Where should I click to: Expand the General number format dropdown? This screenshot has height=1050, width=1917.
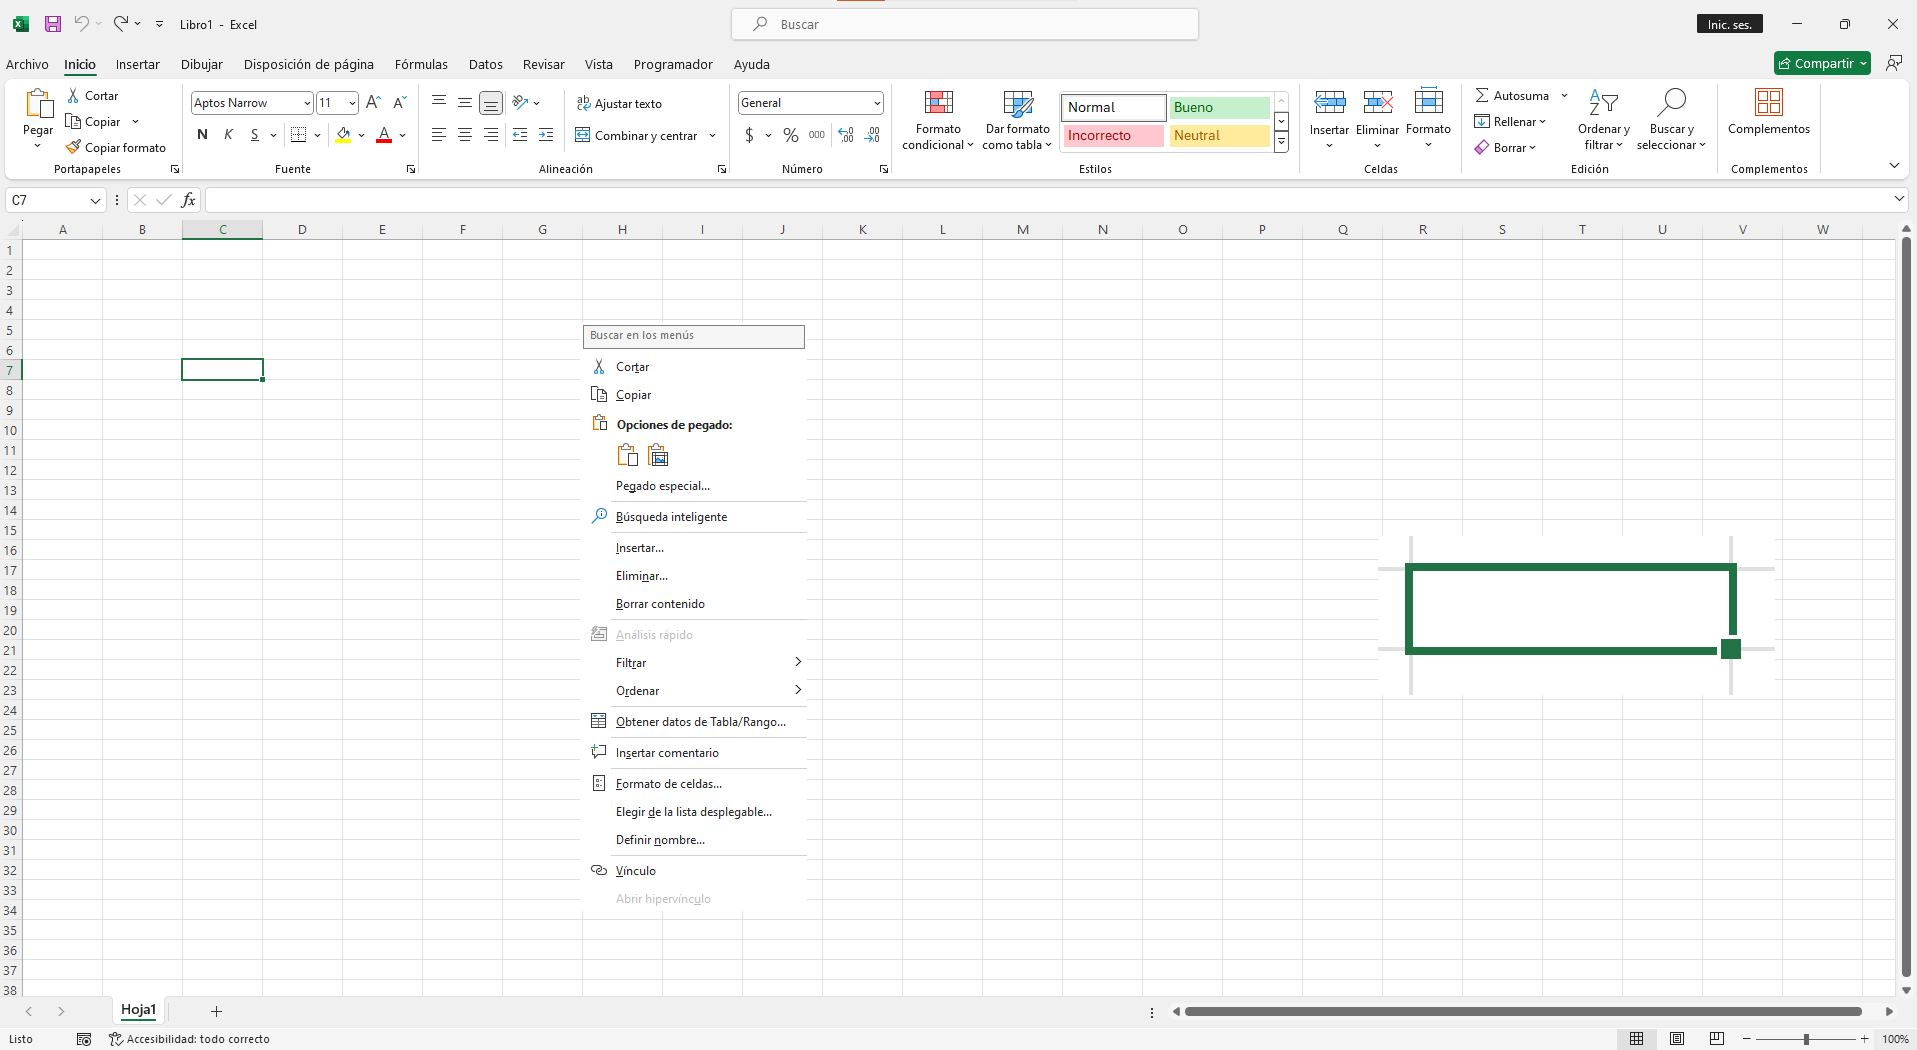(x=876, y=103)
